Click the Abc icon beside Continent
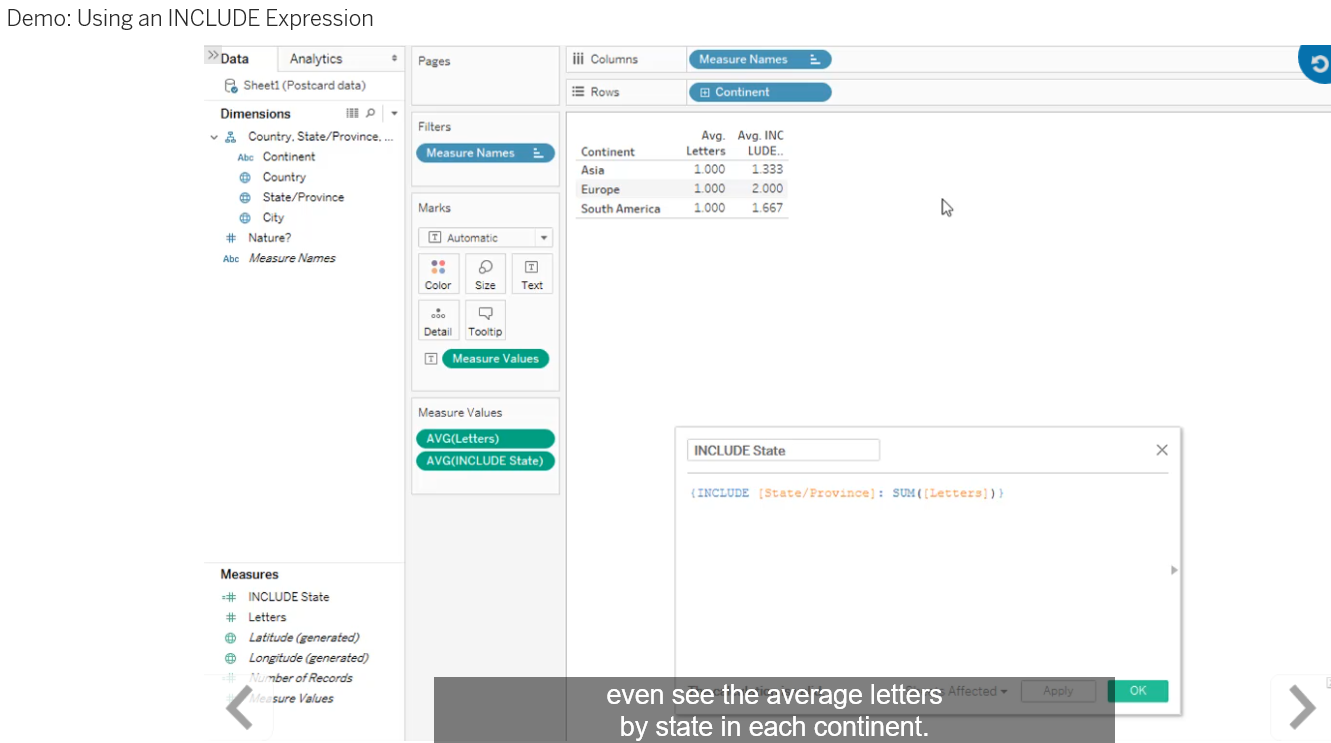This screenshot has height=743, width=1331. [245, 157]
